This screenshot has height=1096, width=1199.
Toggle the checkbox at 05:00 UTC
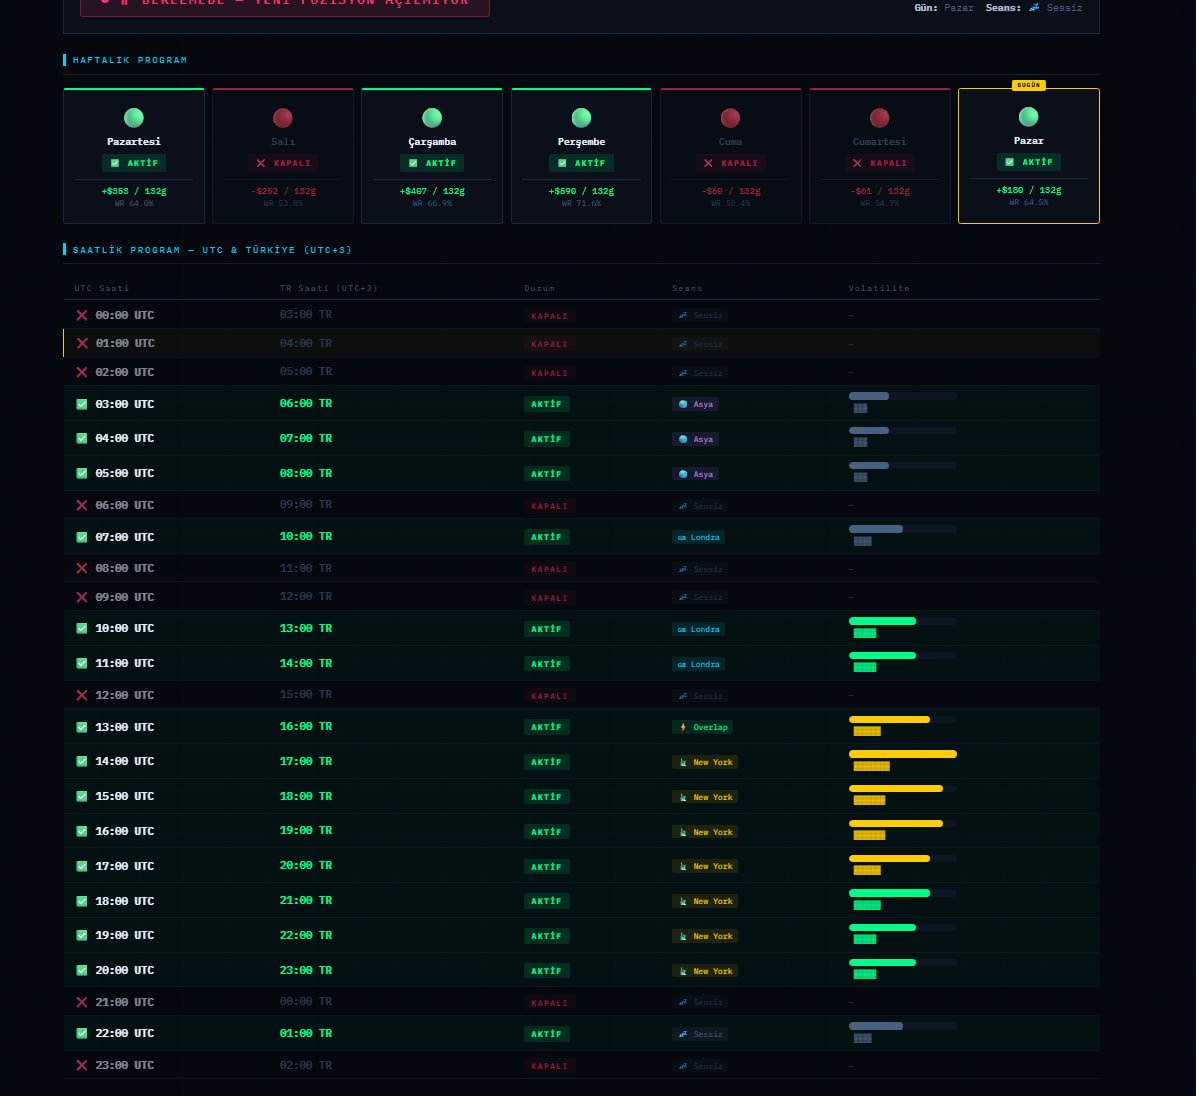(x=82, y=473)
